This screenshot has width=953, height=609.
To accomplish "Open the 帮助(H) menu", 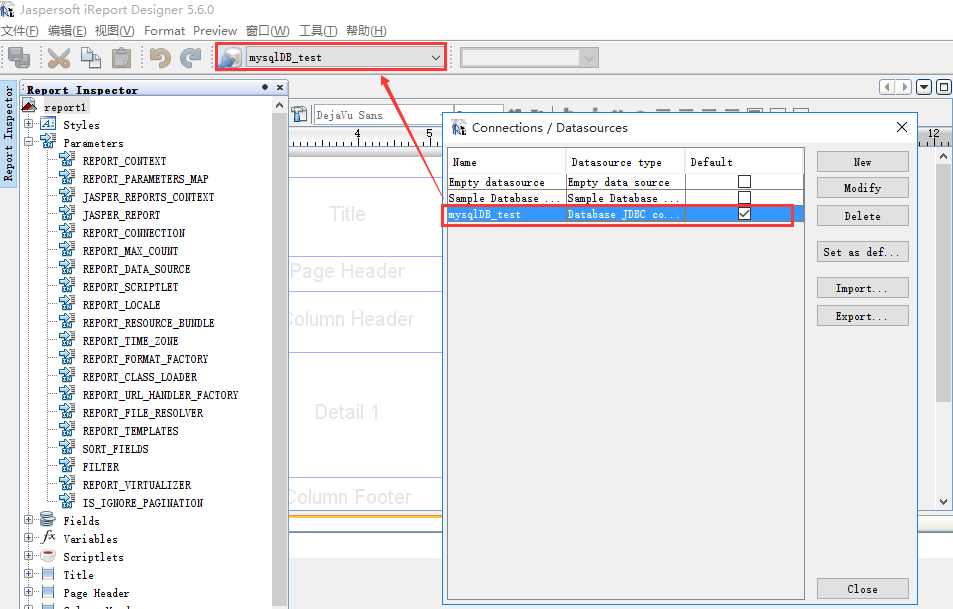I will [366, 31].
